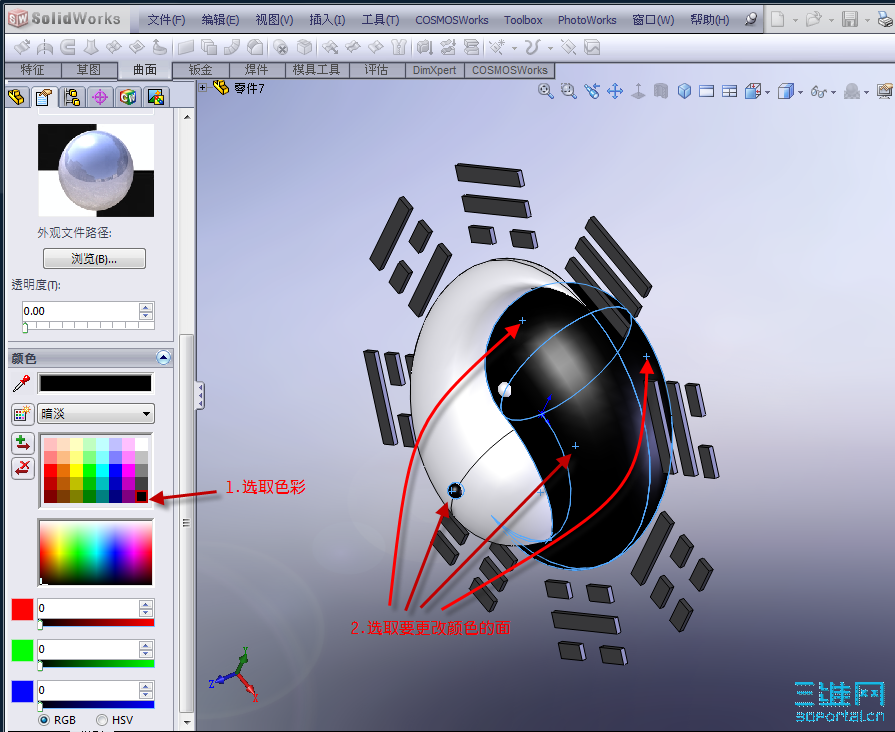Add the current color to swatches
Viewport: 895px width, 732px height.
pyautogui.click(x=22, y=443)
